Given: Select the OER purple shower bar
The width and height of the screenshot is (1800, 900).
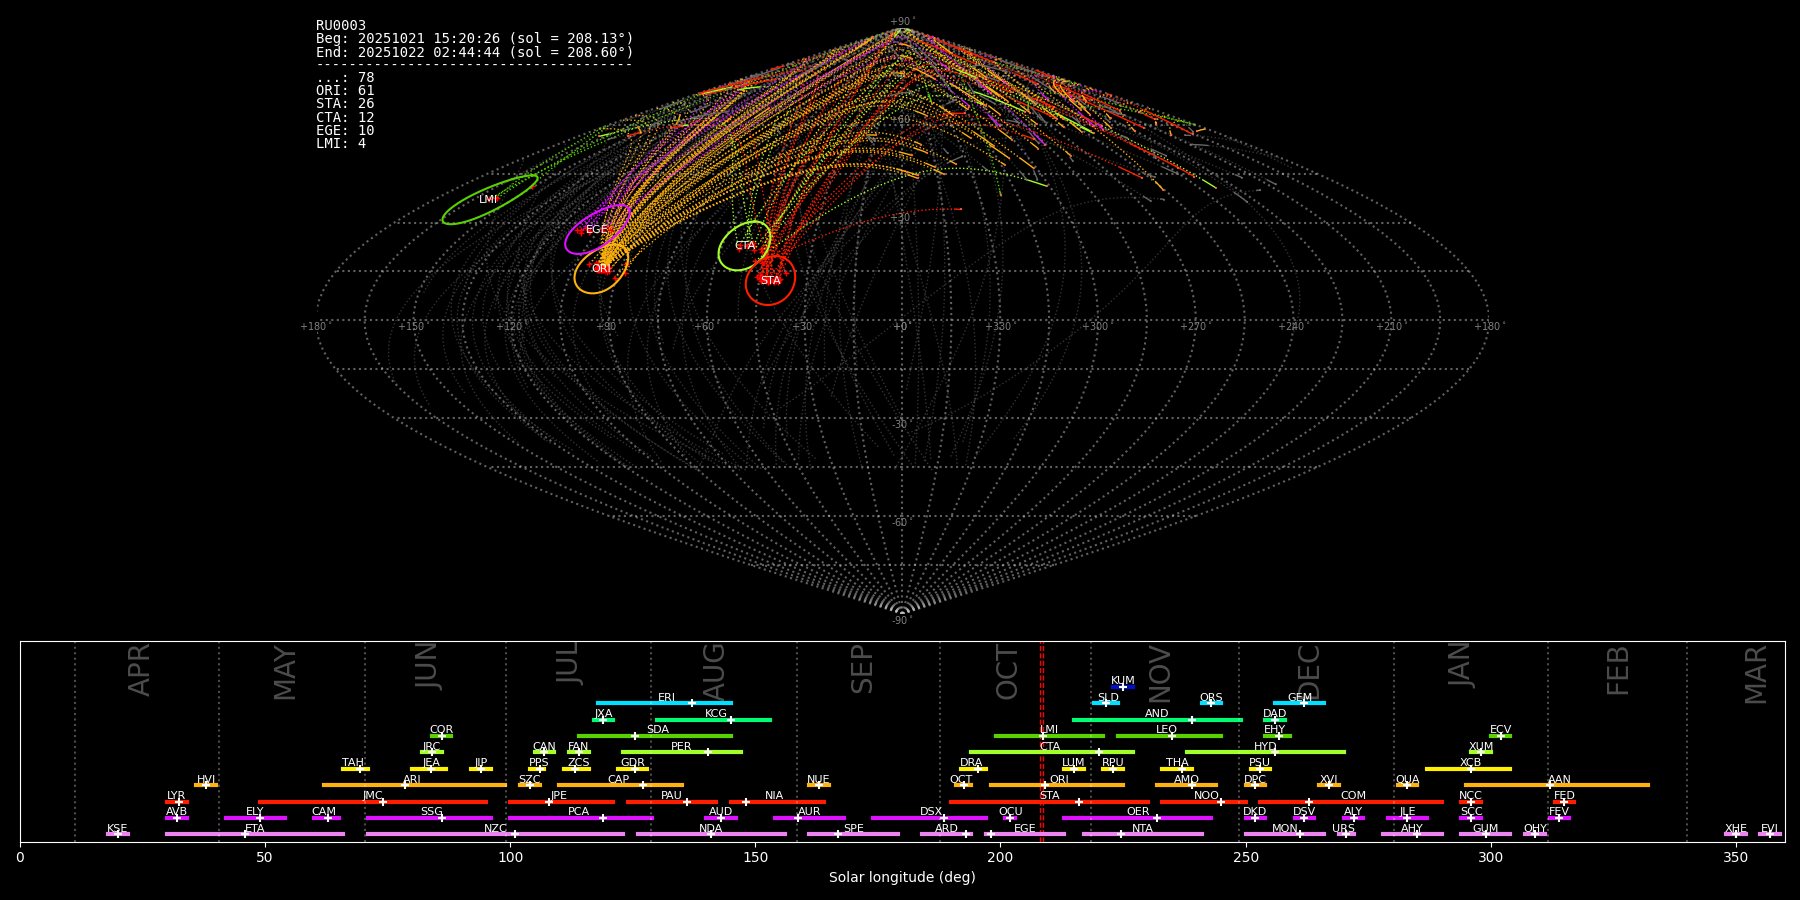Looking at the screenshot, I should click(1137, 818).
